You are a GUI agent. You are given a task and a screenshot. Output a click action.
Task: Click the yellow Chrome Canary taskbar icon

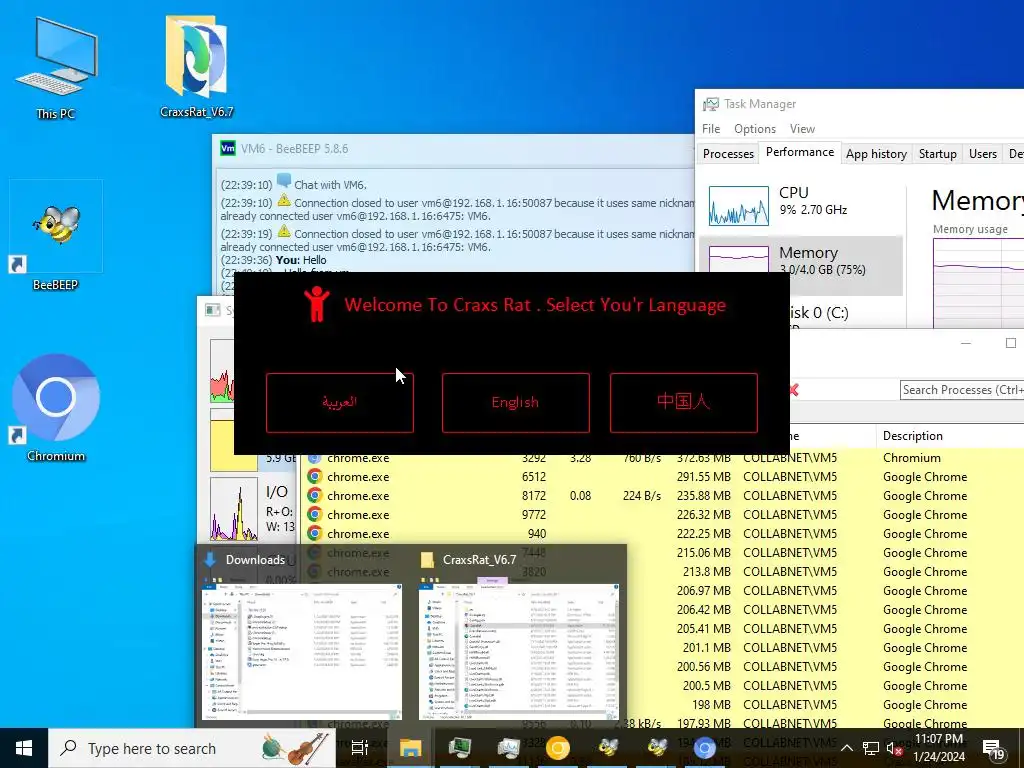(x=558, y=748)
